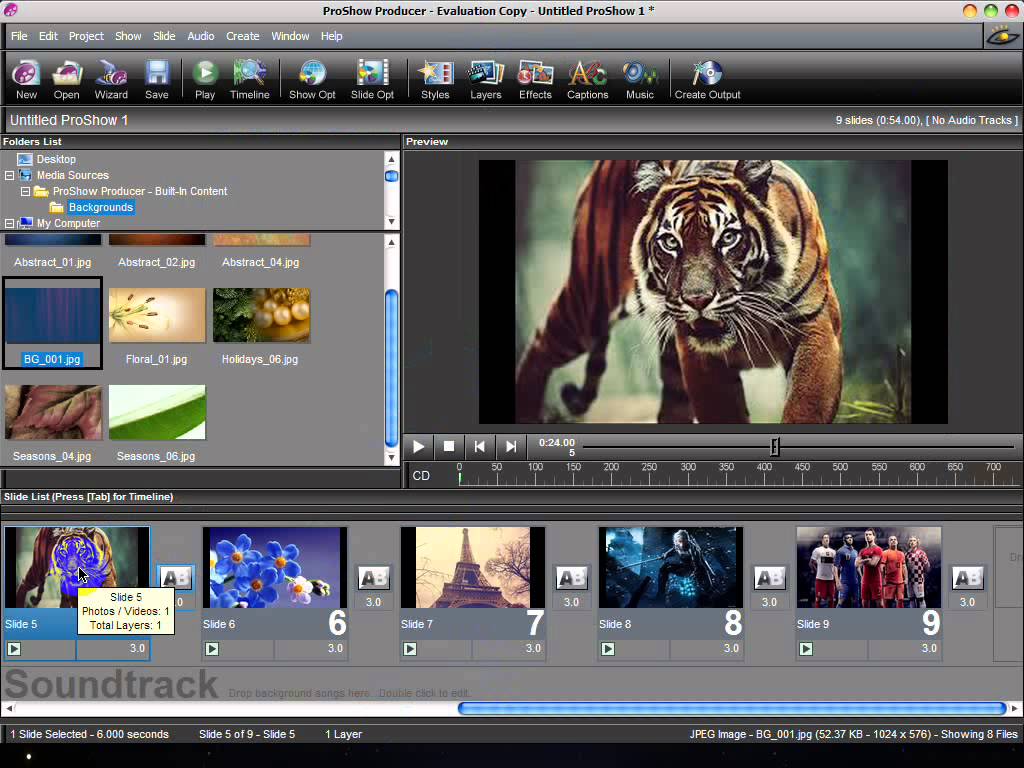Click the transition icon after Slide 5
The image size is (1024, 768).
(x=176, y=579)
